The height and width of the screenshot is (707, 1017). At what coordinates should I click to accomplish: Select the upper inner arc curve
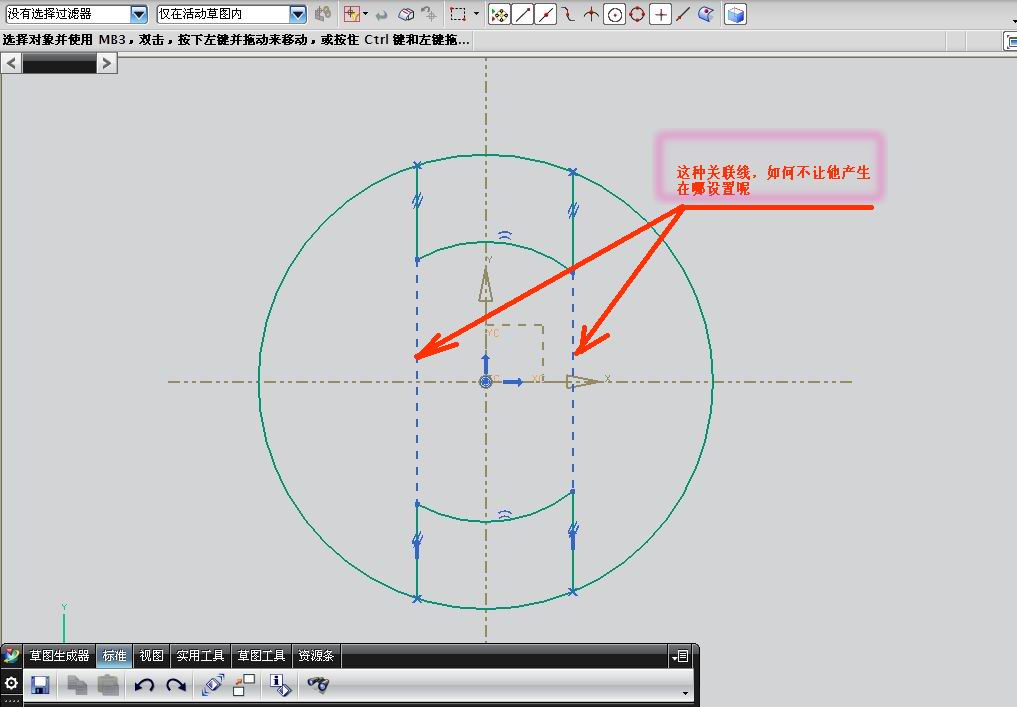(x=485, y=243)
